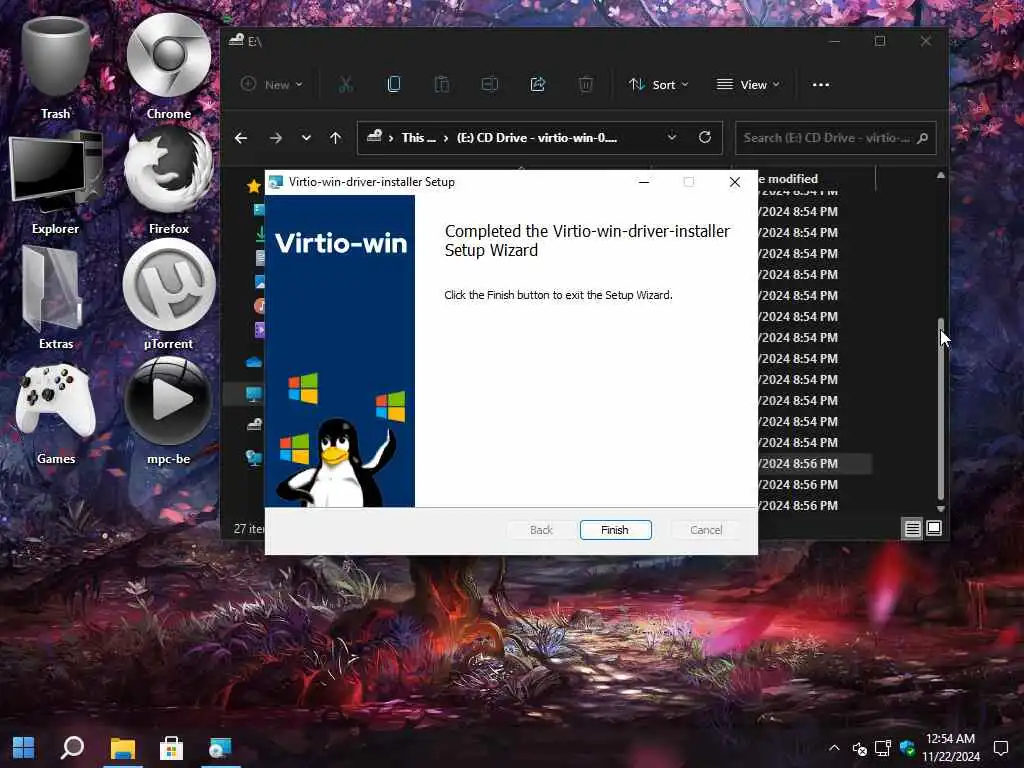Open the See more ellipsis menu in Explorer
This screenshot has height=768, width=1024.
coord(821,84)
